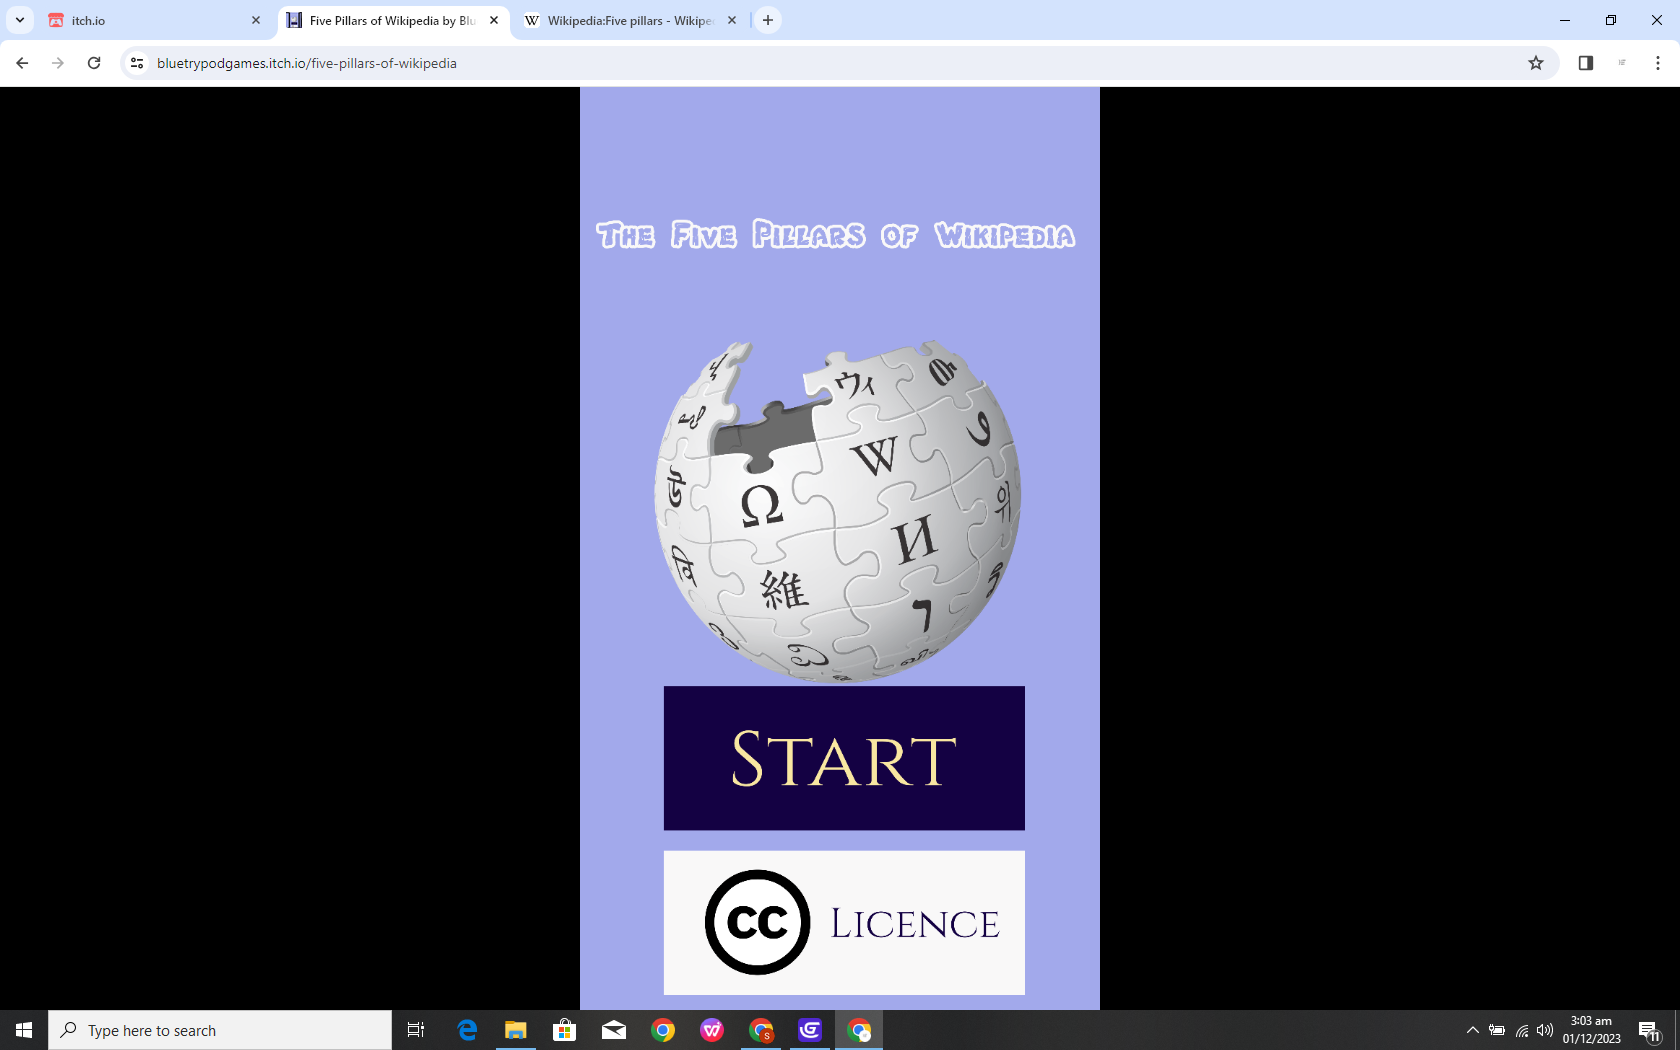This screenshot has height=1050, width=1680.
Task: Restore down the Chrome window
Action: point(1611,20)
